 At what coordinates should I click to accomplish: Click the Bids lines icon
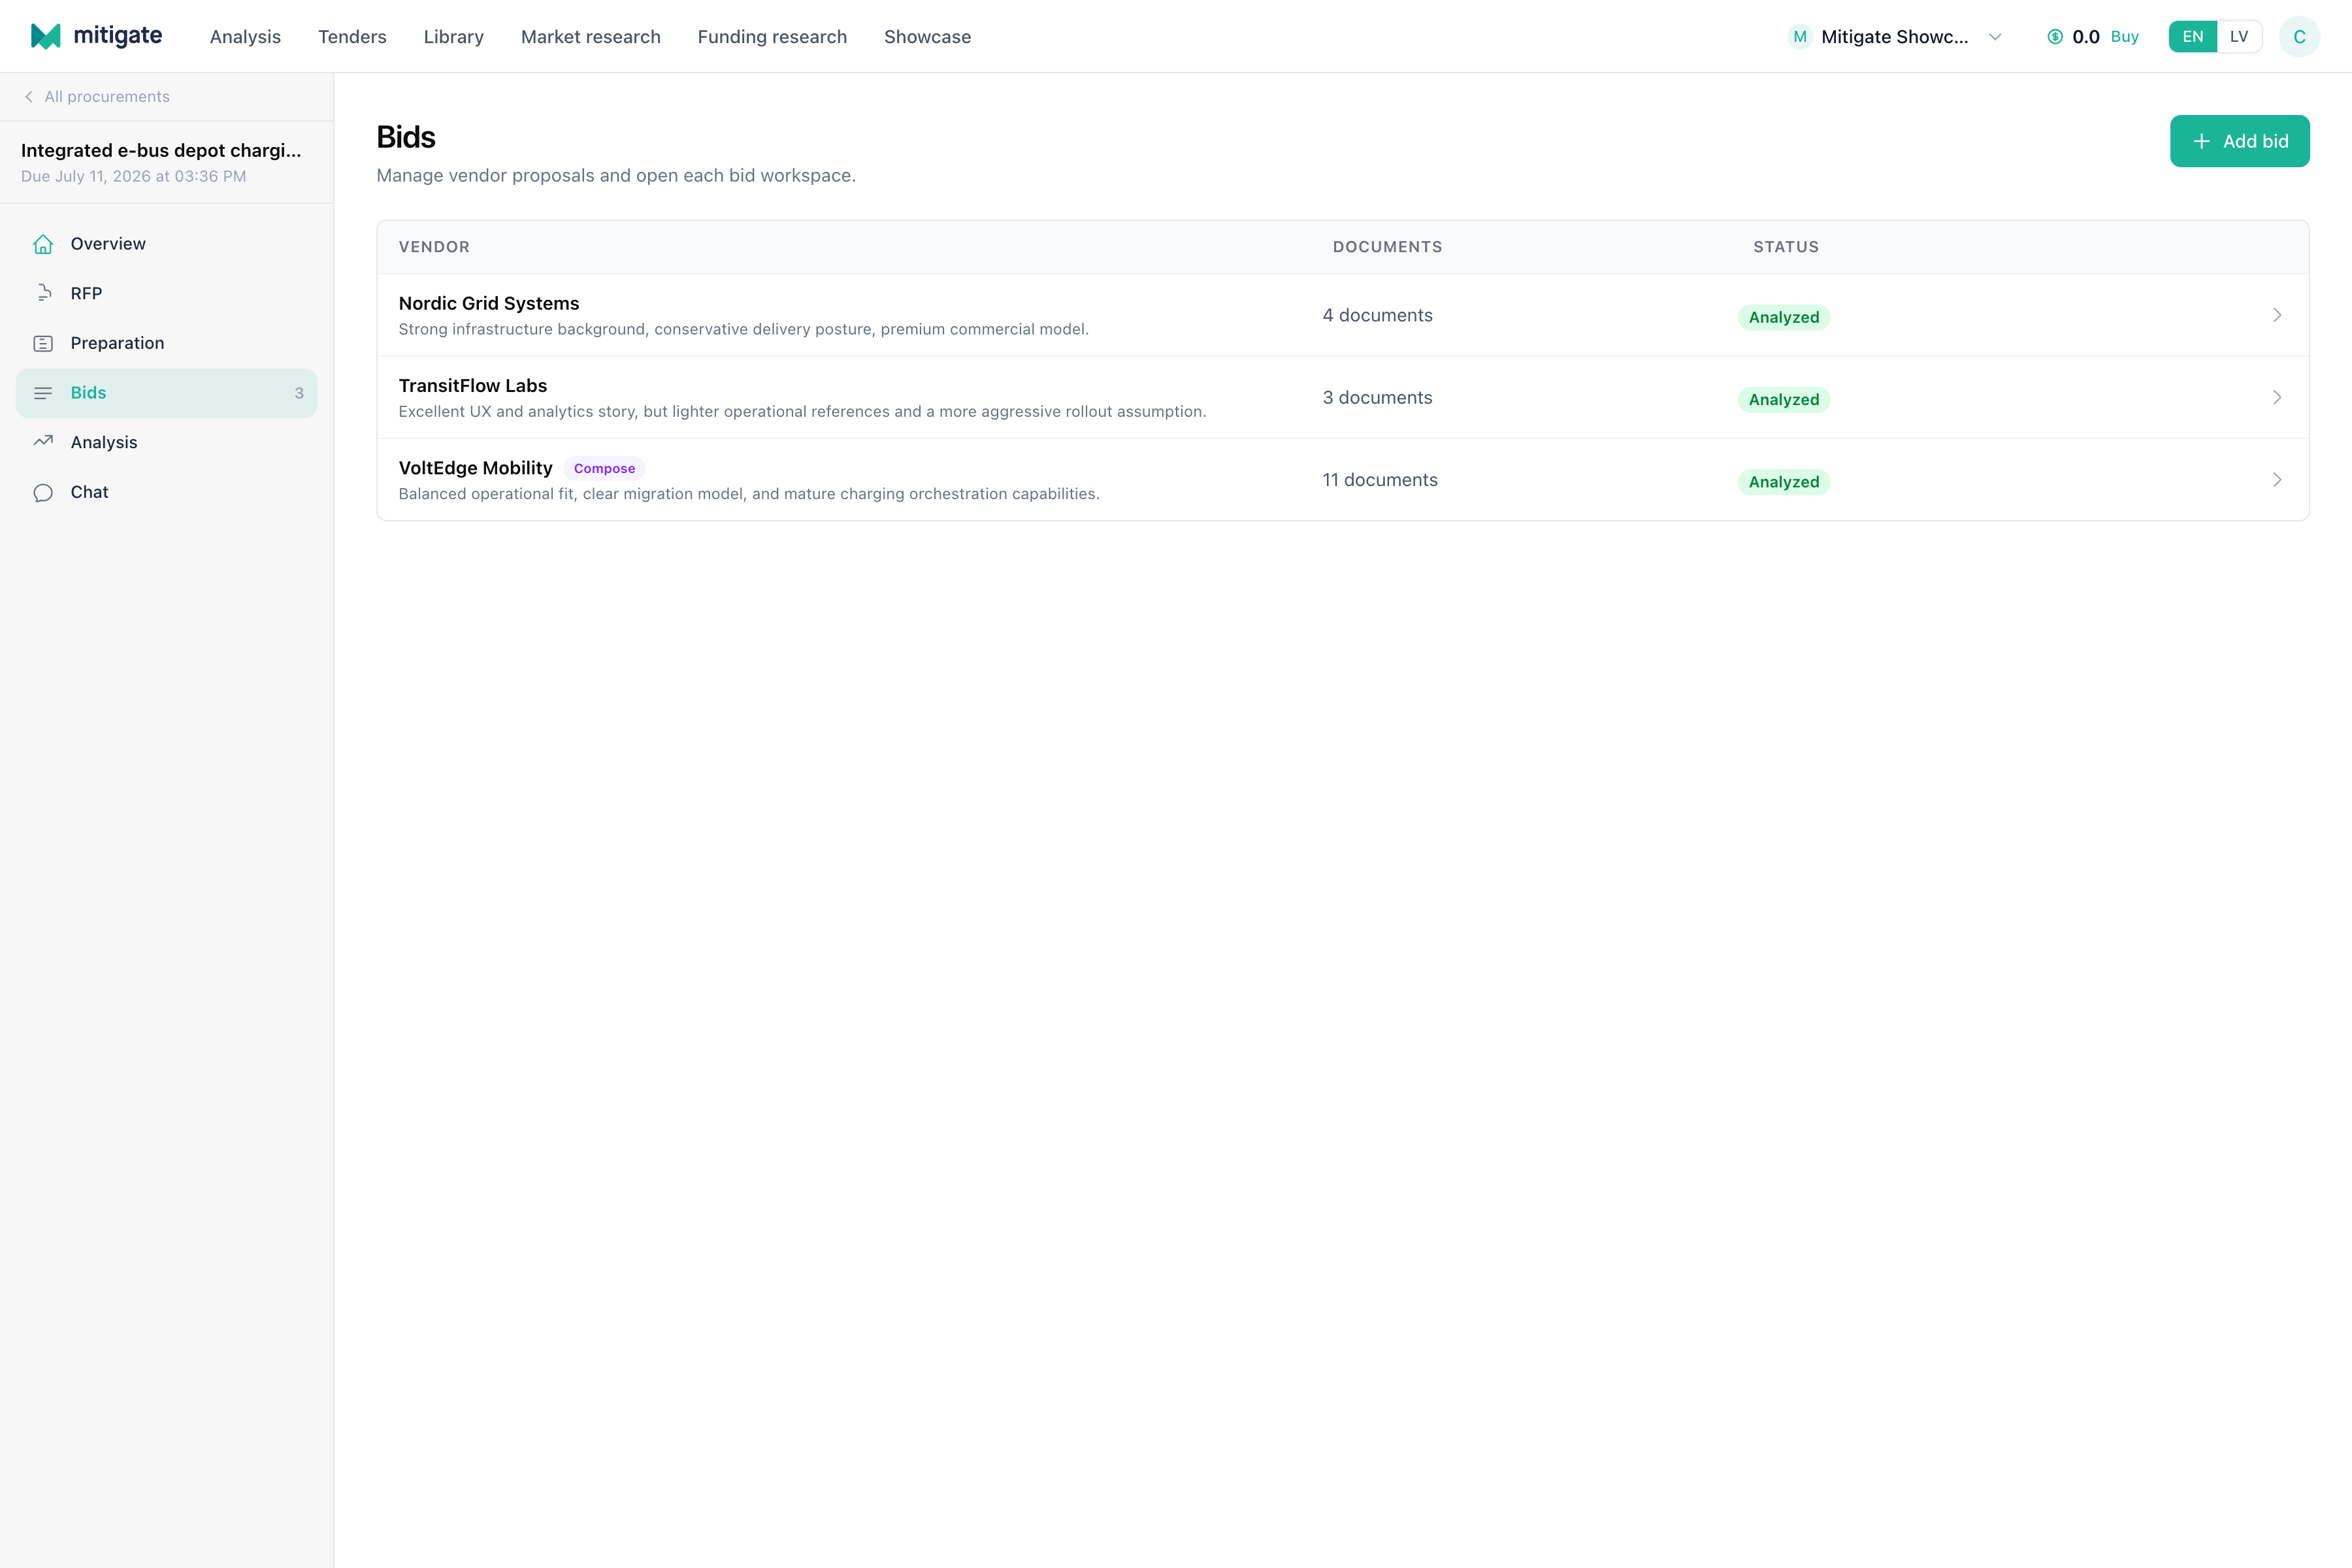click(x=43, y=393)
